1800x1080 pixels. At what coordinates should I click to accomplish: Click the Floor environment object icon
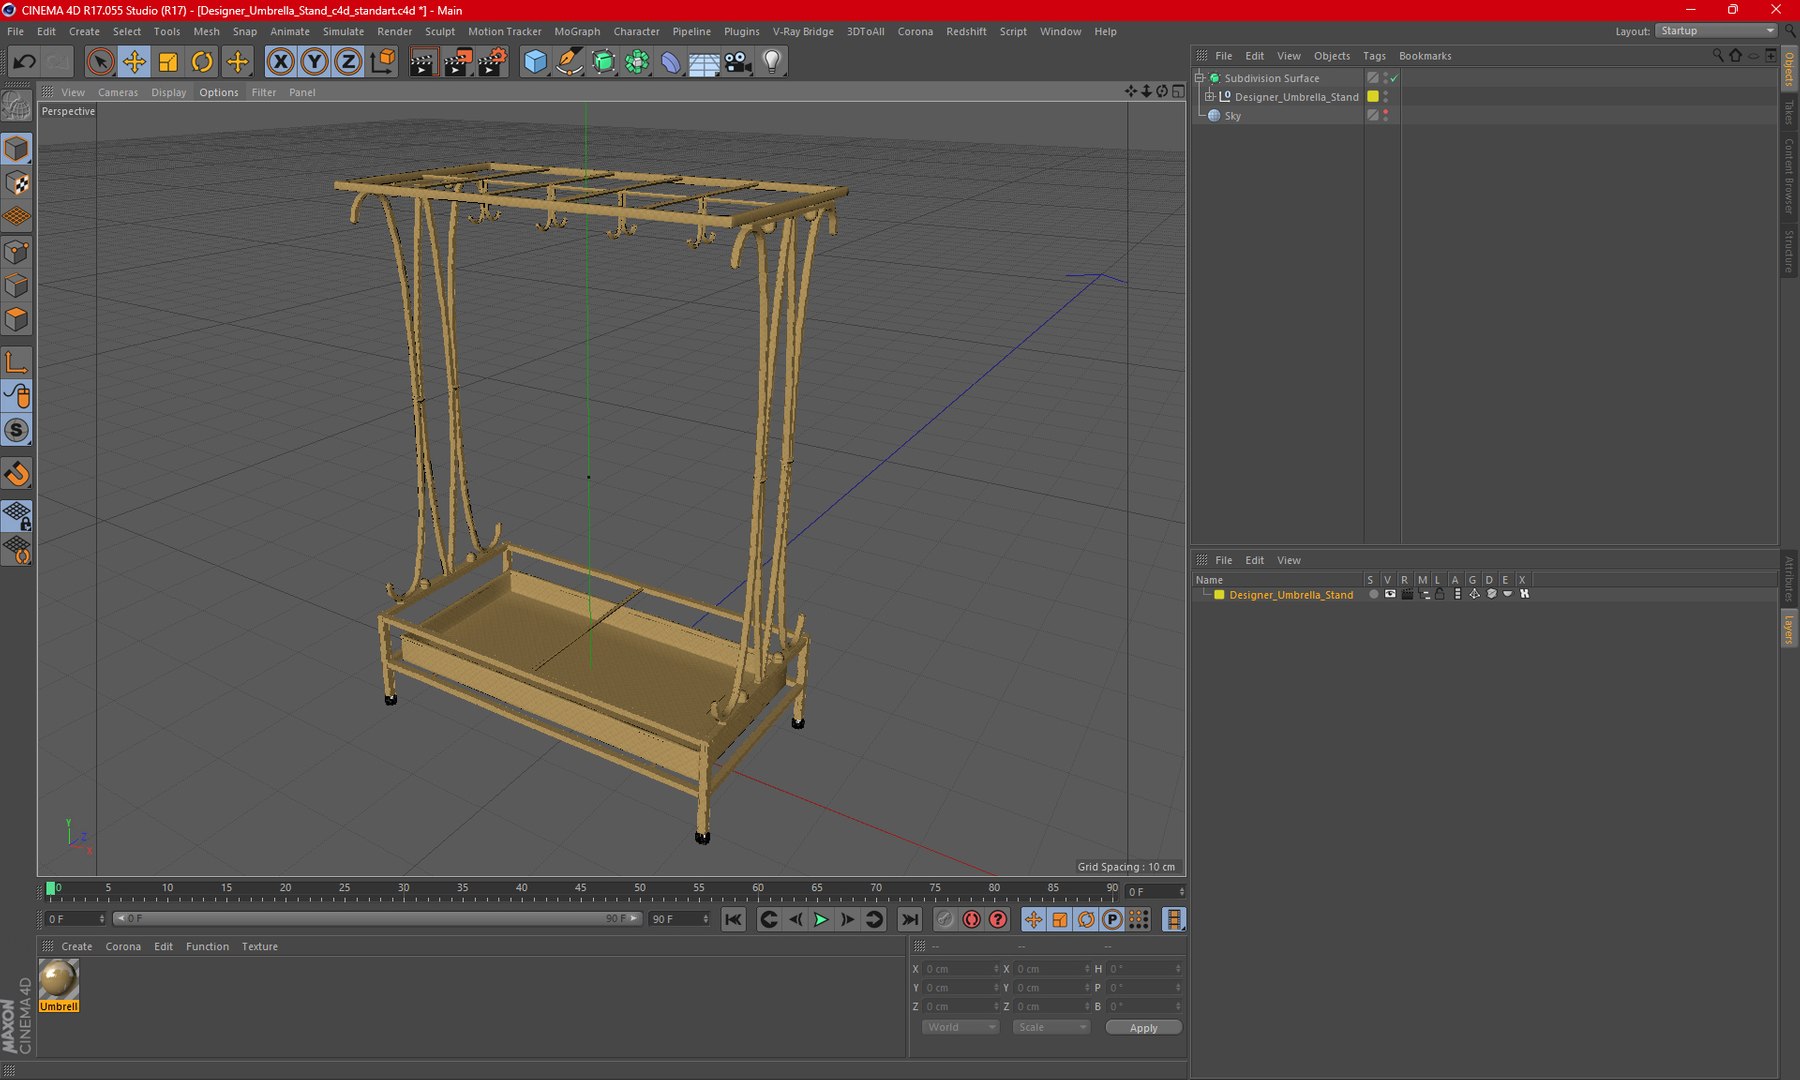click(x=704, y=62)
